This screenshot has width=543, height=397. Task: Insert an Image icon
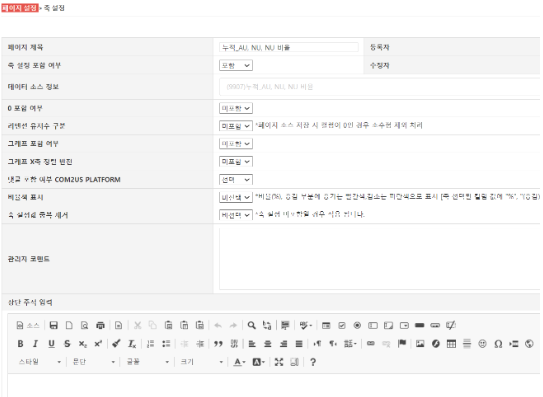point(420,344)
